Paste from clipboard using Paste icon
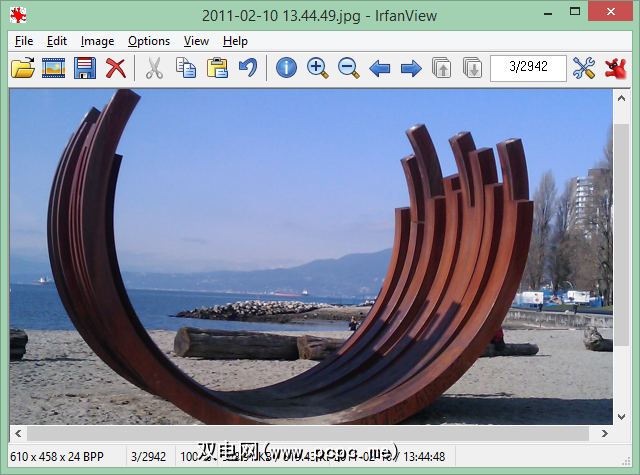The image size is (640, 475). 217,69
